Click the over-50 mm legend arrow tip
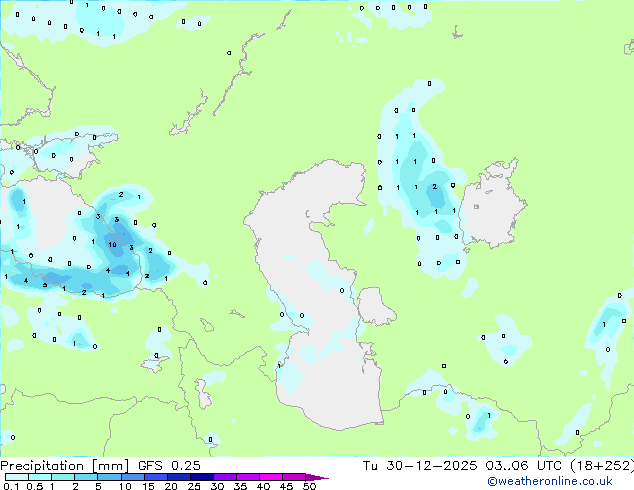The height and width of the screenshot is (490, 634). 317,477
